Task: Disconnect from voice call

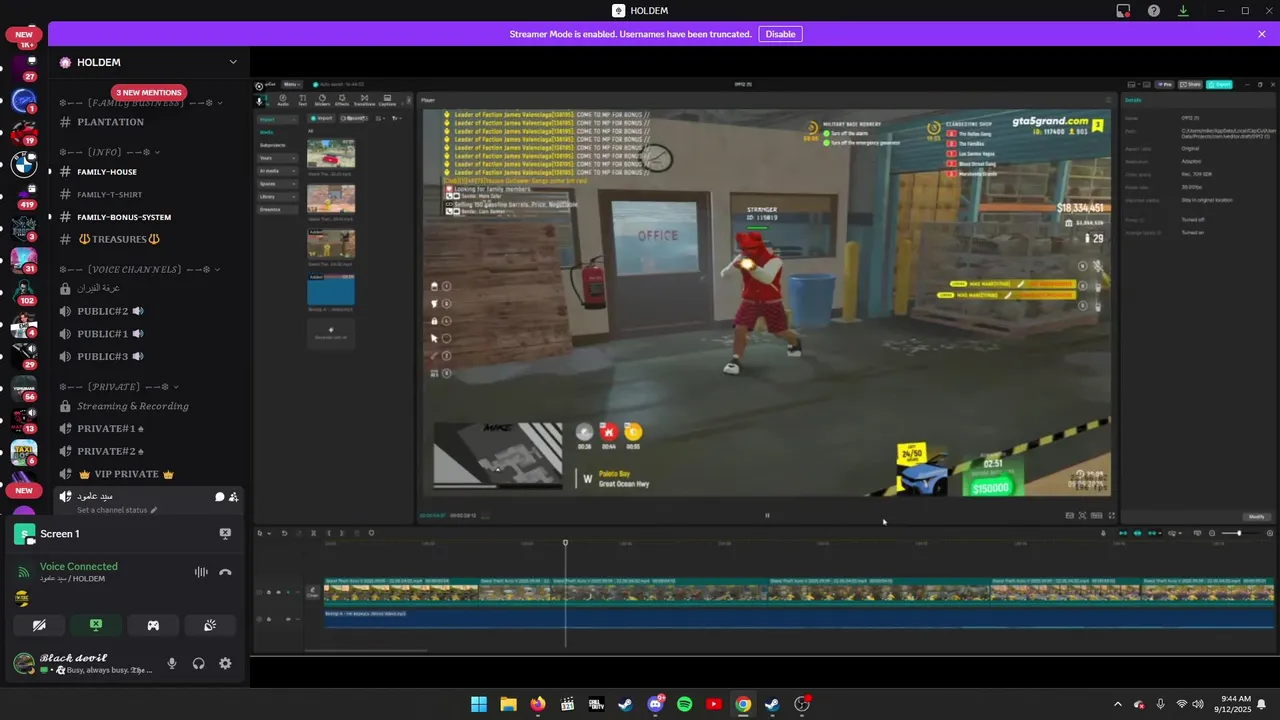Action: click(x=225, y=572)
